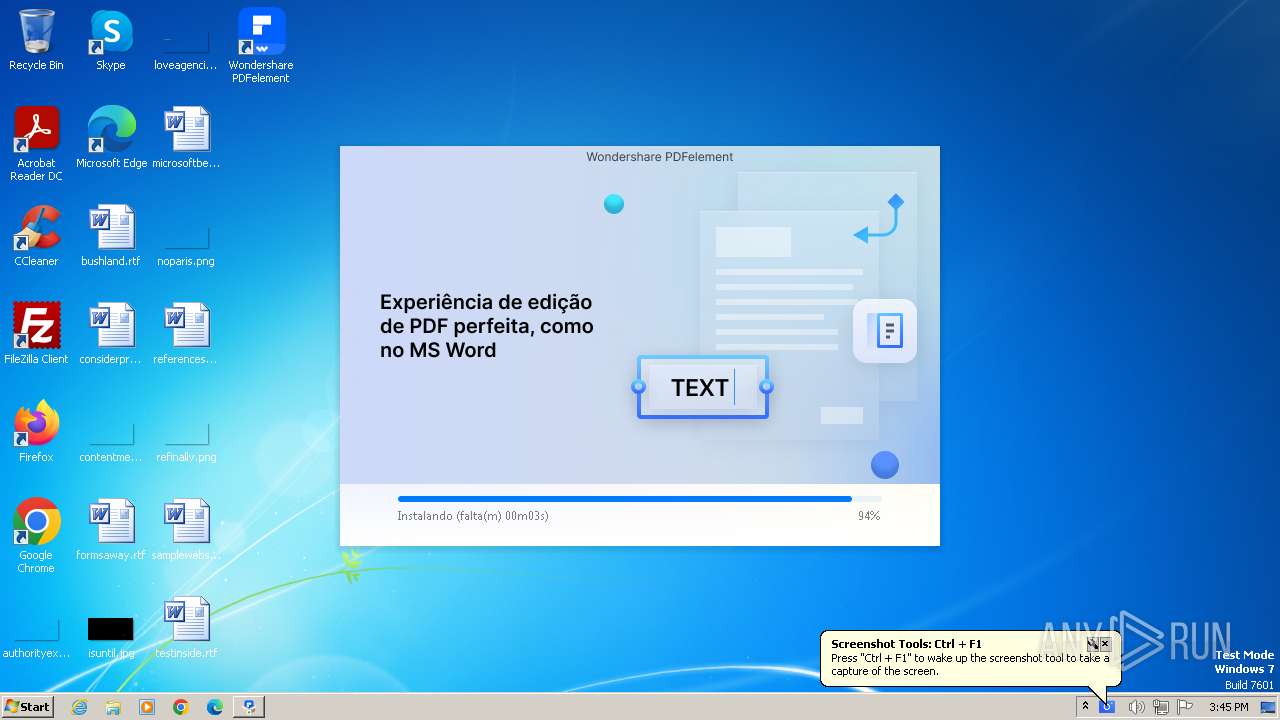1280x720 pixels.
Task: Open the network tray icon
Action: (x=1160, y=707)
